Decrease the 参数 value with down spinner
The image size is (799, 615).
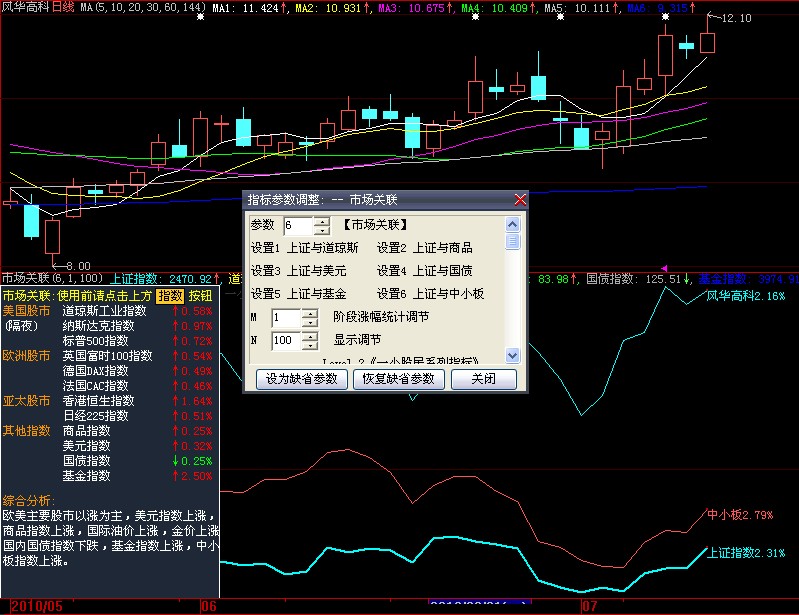tap(321, 231)
